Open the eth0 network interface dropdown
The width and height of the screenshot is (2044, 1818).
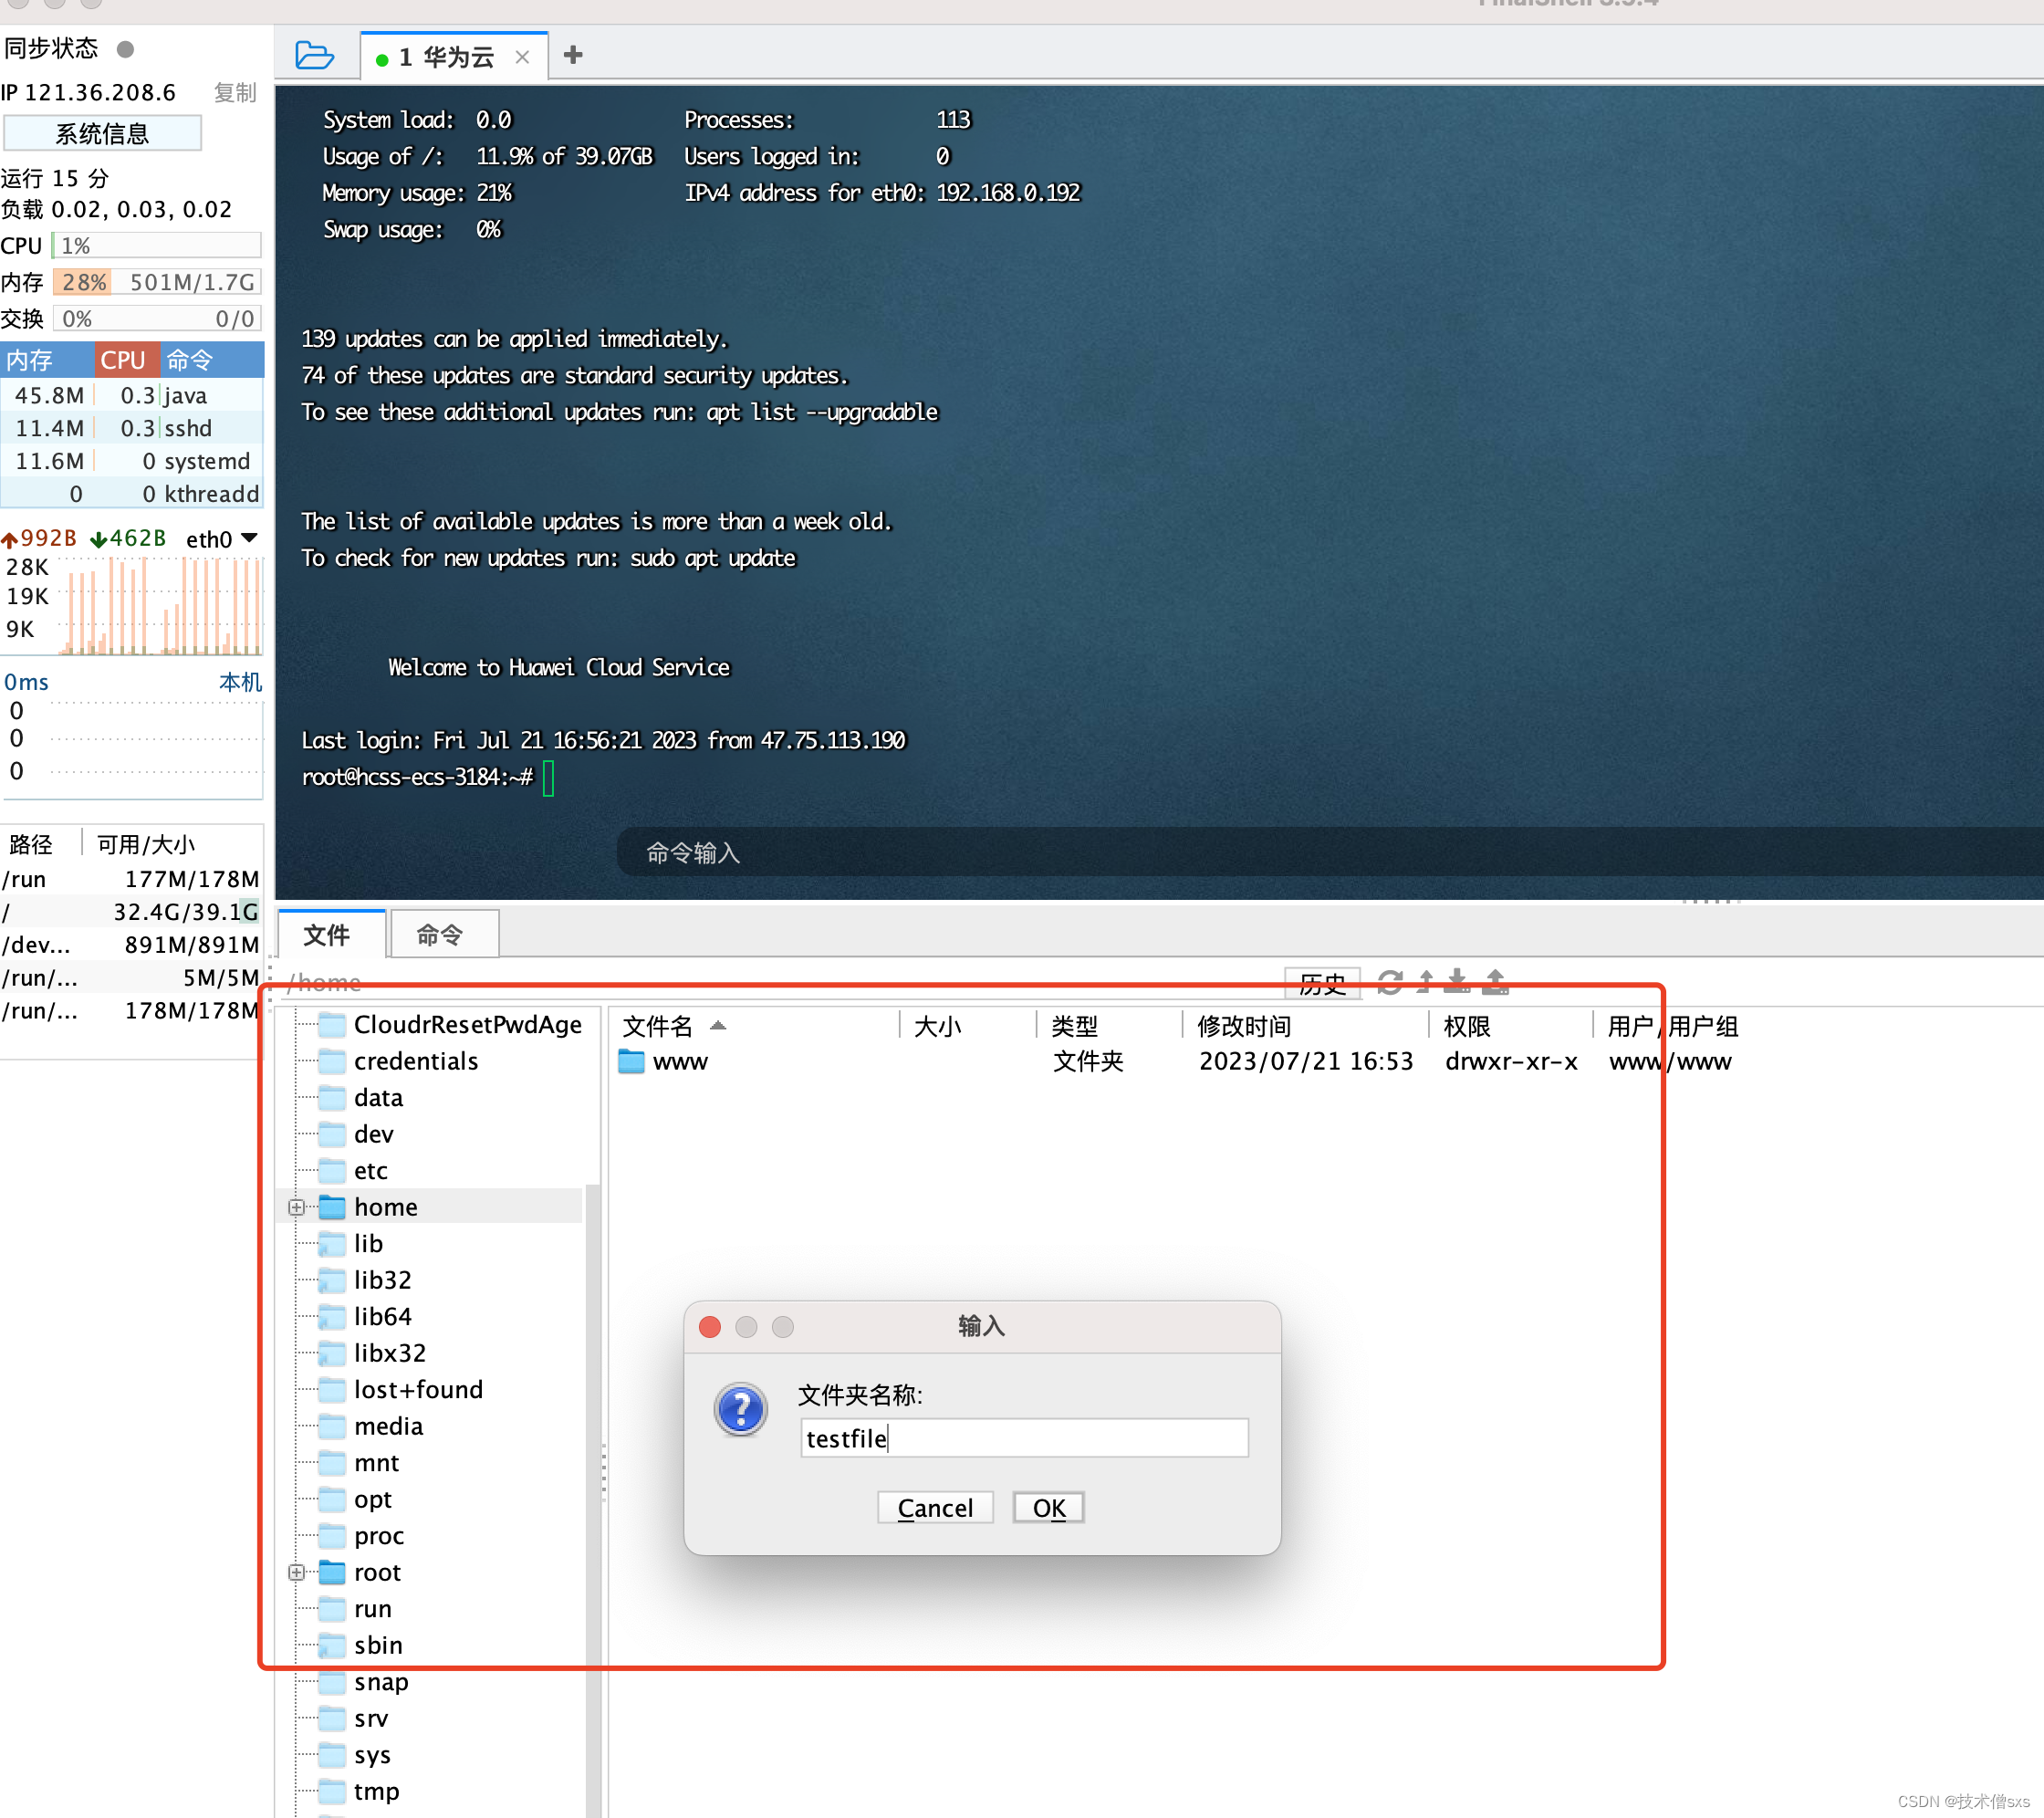point(250,538)
